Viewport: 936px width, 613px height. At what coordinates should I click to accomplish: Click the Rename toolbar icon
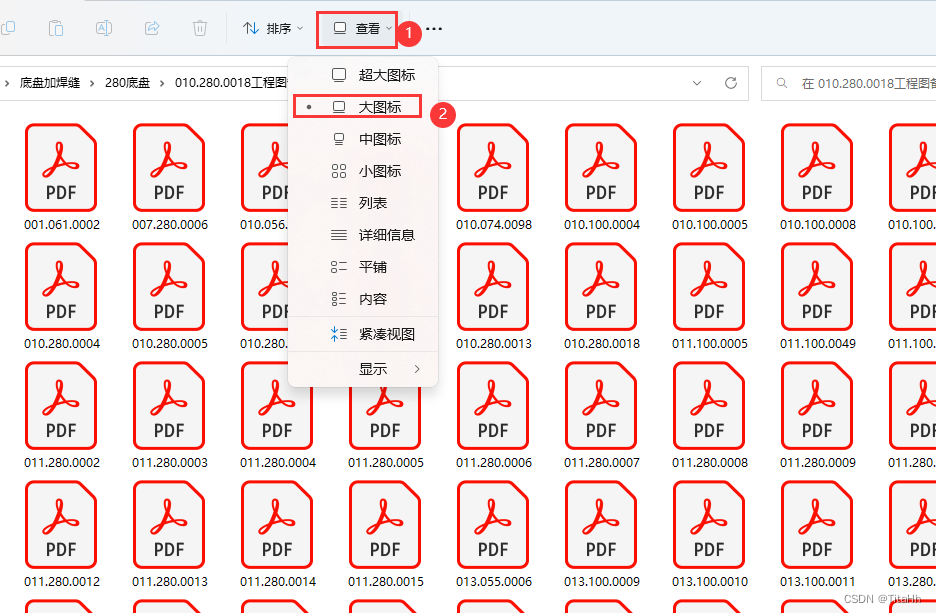104,28
